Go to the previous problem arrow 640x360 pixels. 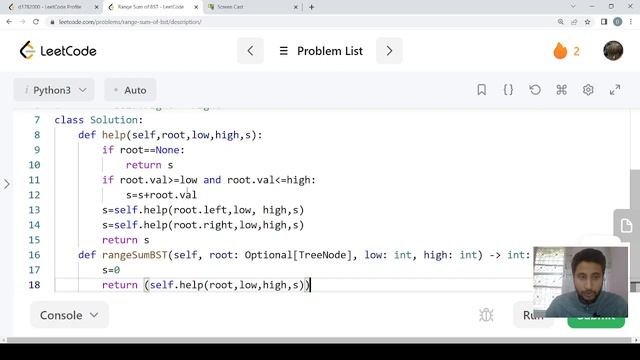click(x=250, y=51)
